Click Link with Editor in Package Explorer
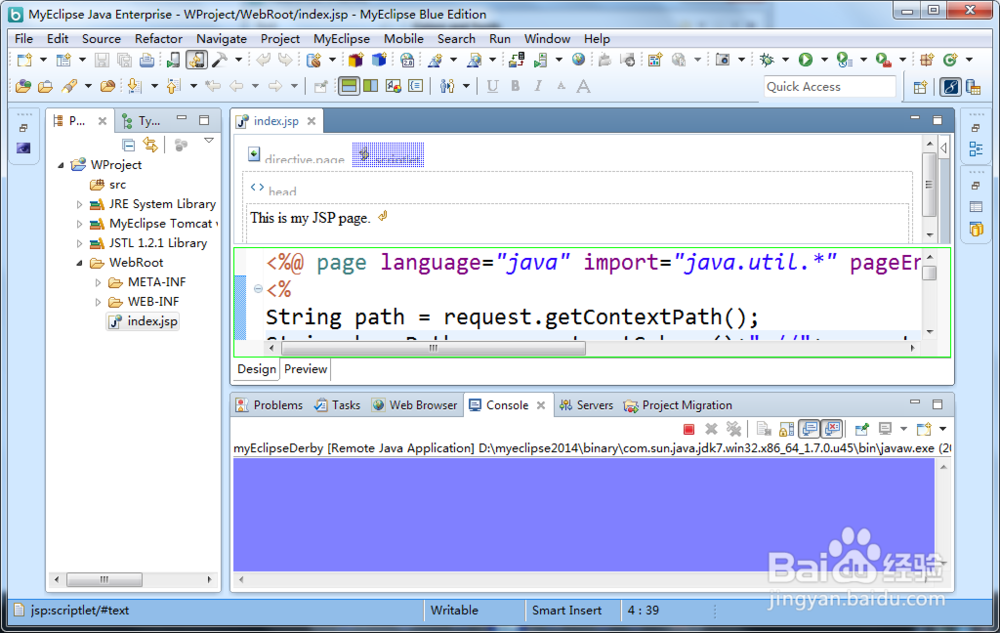Image resolution: width=1000 pixels, height=633 pixels. click(151, 145)
